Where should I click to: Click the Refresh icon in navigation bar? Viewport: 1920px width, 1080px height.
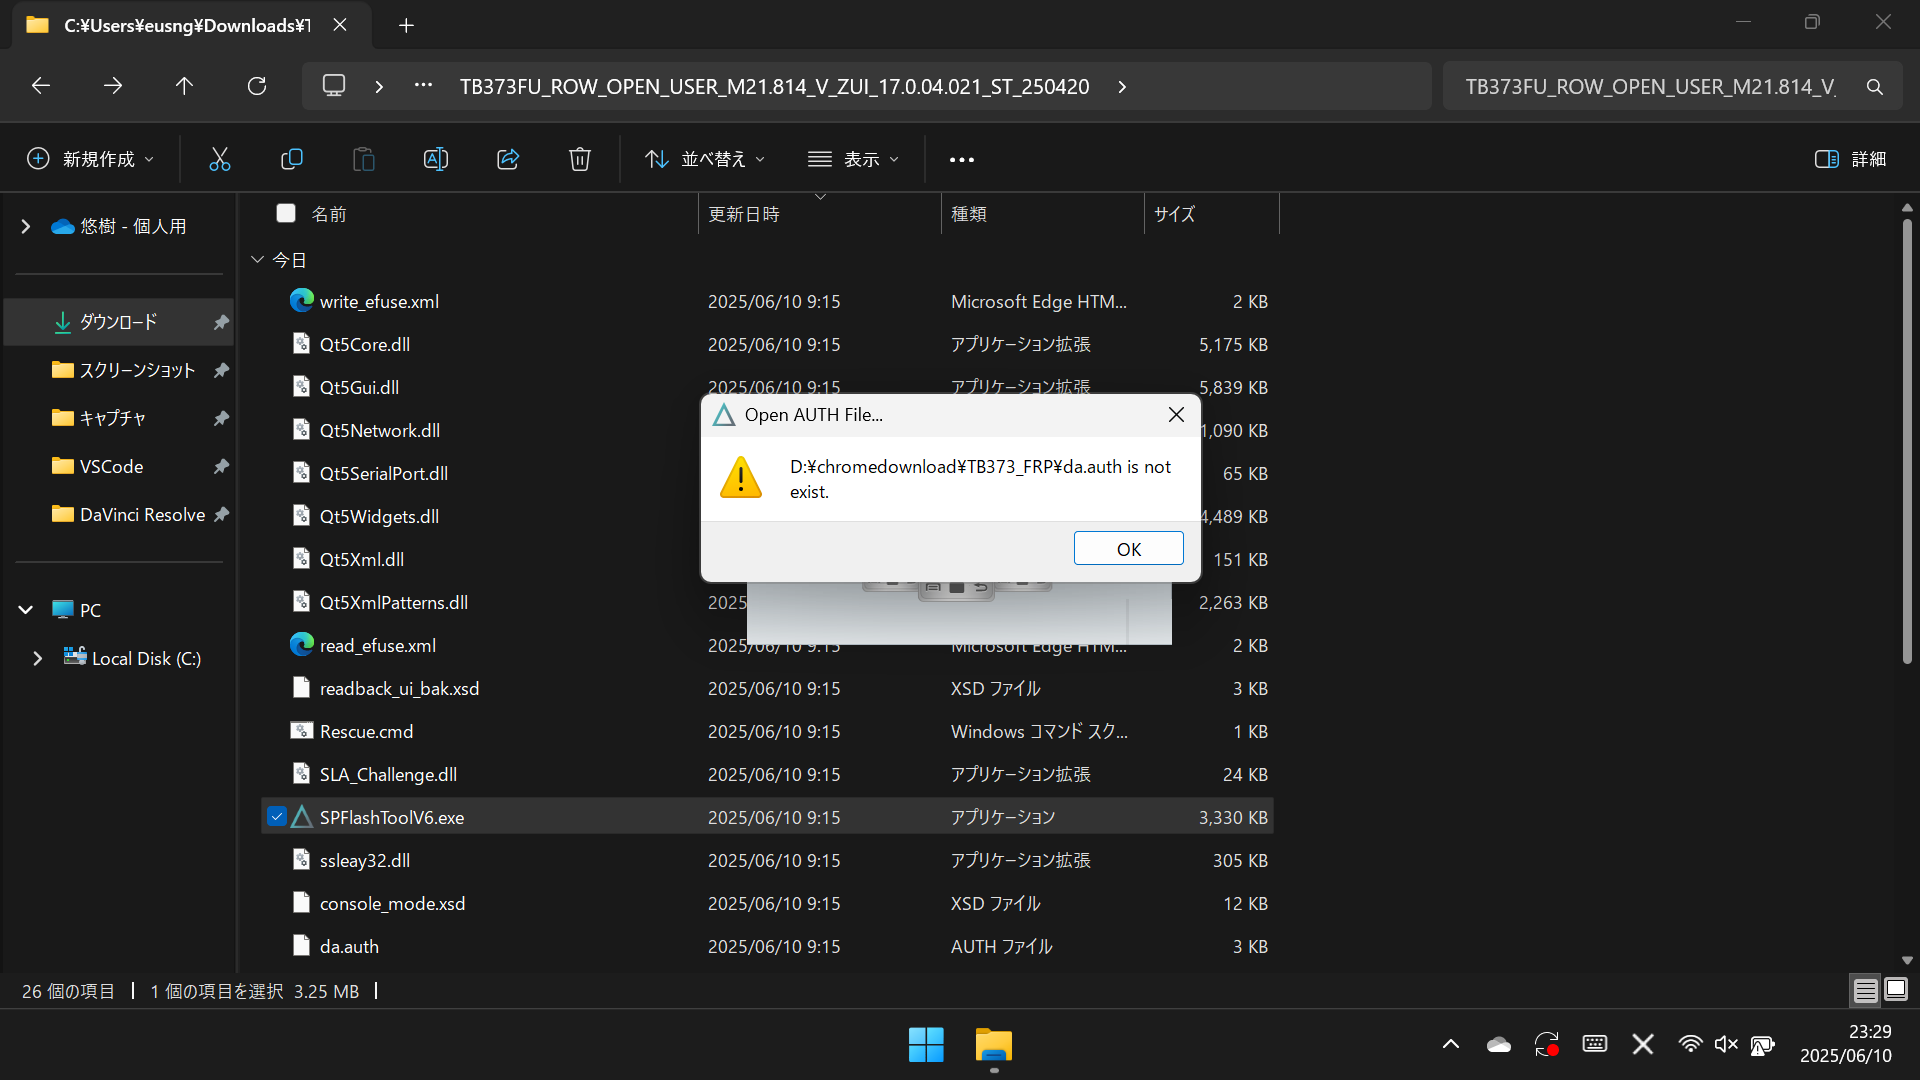click(x=257, y=86)
